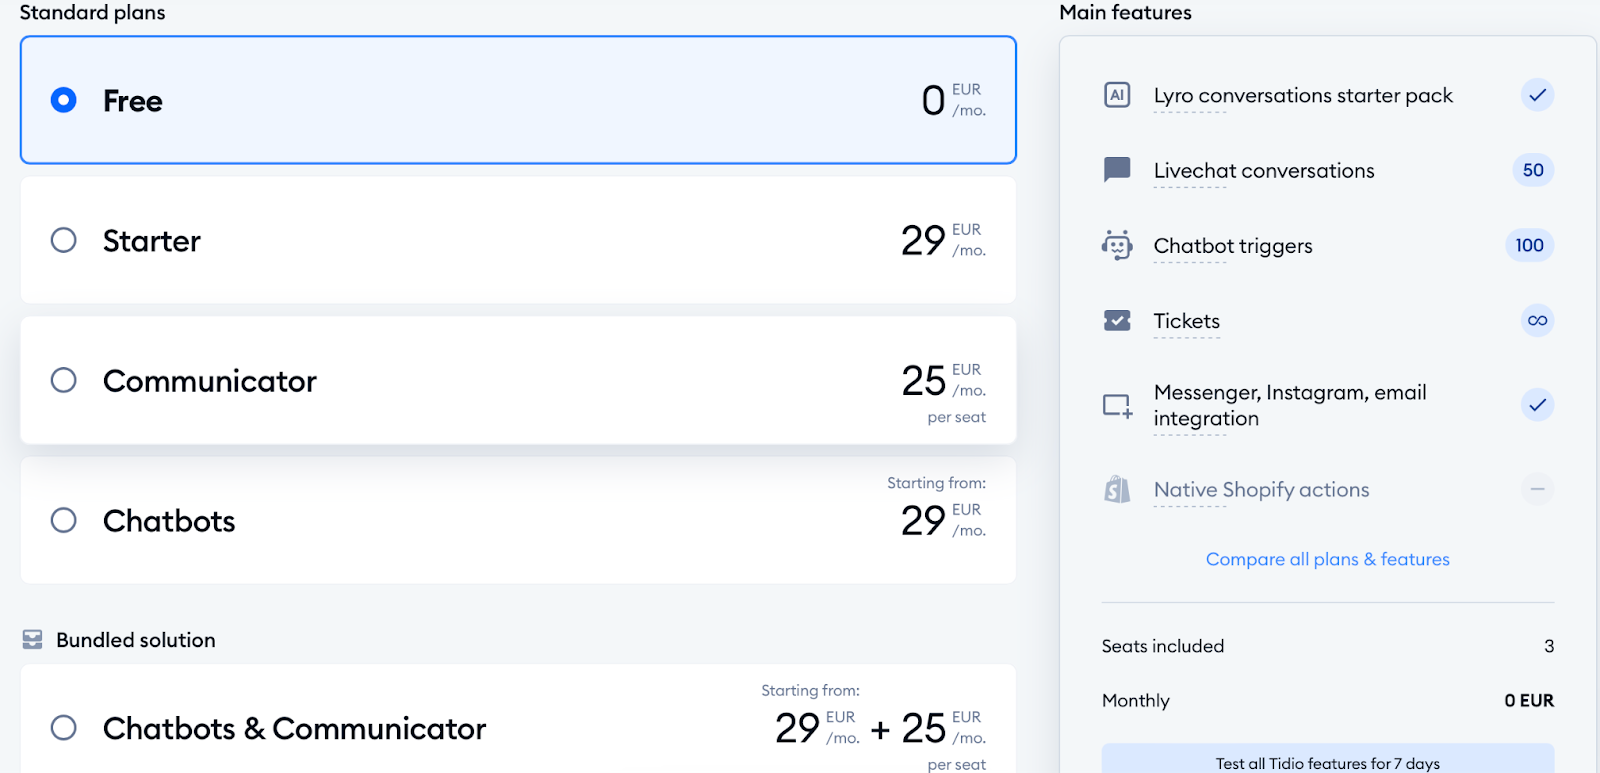Screen dimensions: 1600x773
Task: Click the Lyro AI conversations icon
Action: coord(1117,95)
